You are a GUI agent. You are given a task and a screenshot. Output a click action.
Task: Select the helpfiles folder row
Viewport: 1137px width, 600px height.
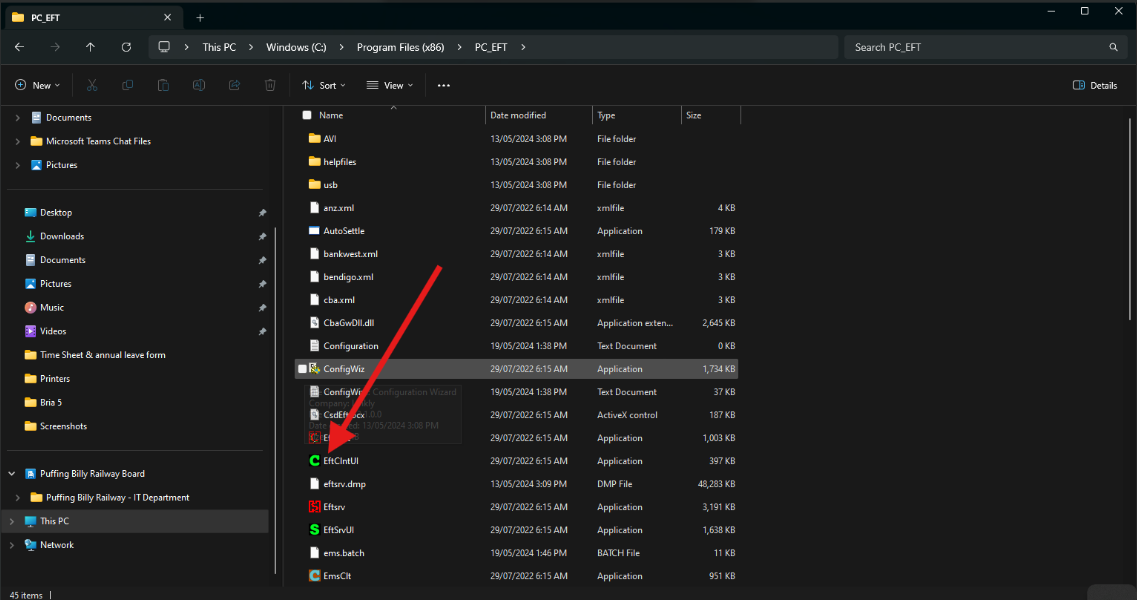[x=516, y=162]
